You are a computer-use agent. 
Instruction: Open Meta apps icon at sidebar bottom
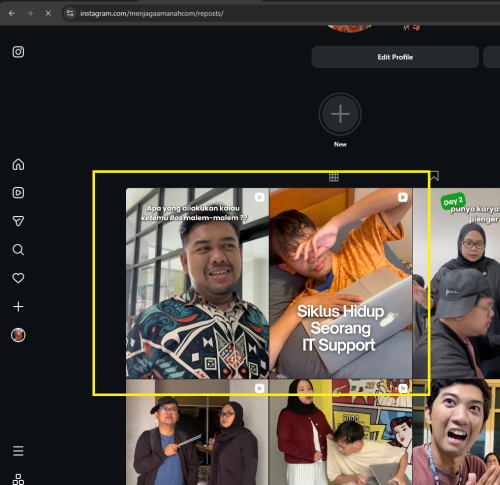click(x=18, y=479)
